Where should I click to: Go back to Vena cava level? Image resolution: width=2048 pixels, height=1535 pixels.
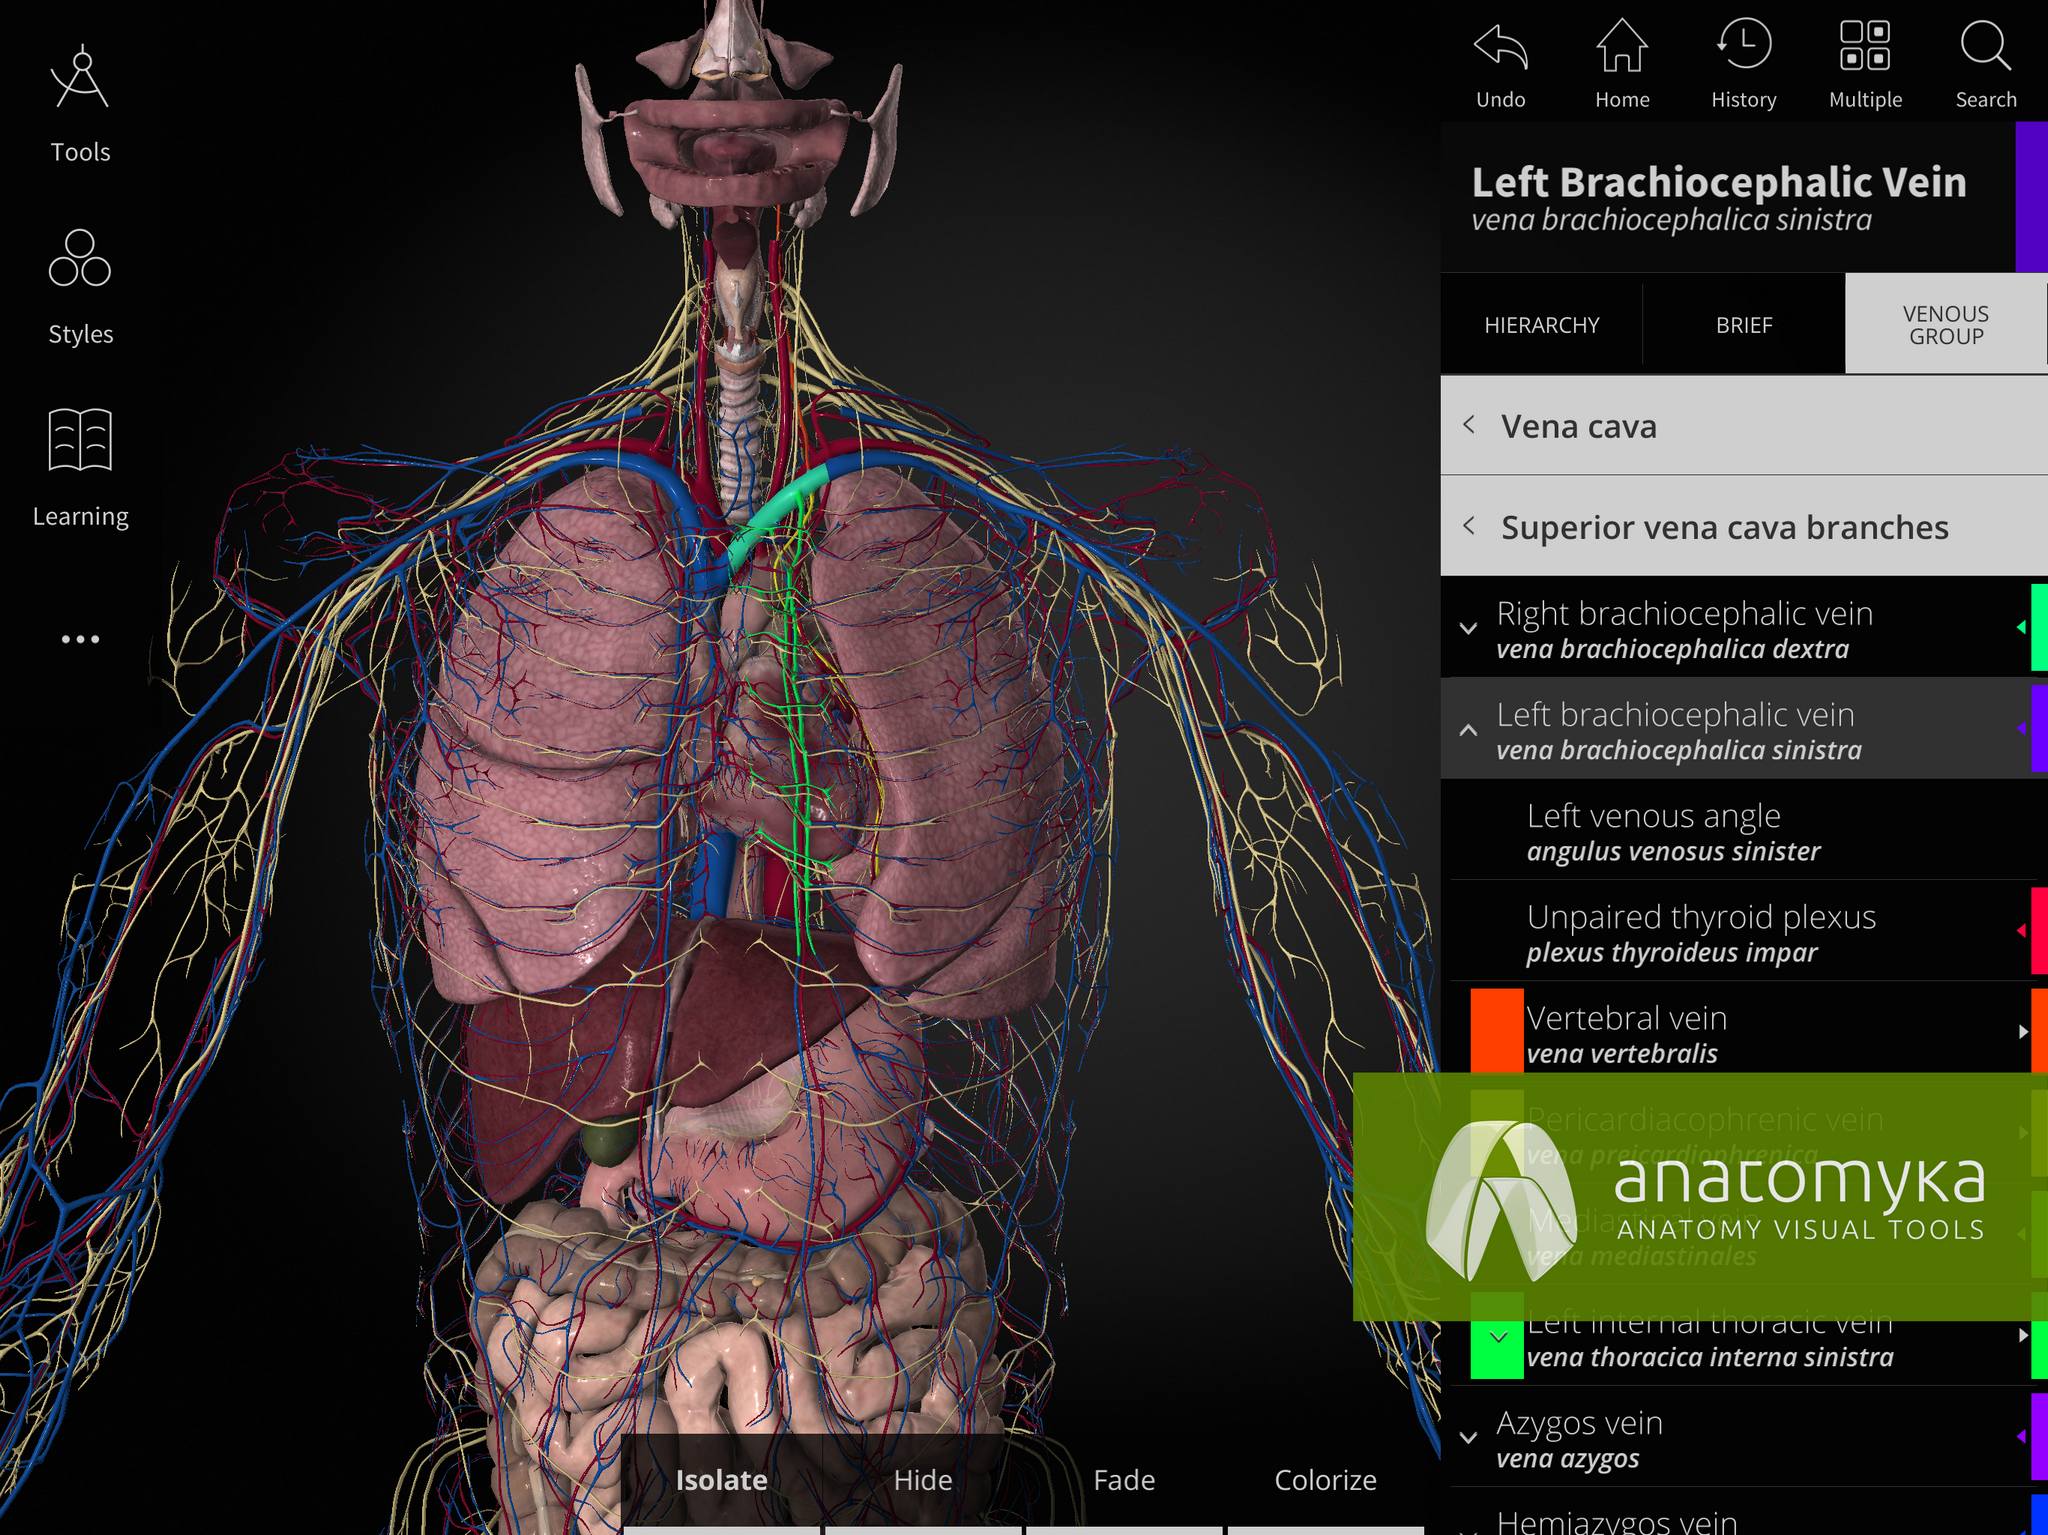click(x=1744, y=426)
